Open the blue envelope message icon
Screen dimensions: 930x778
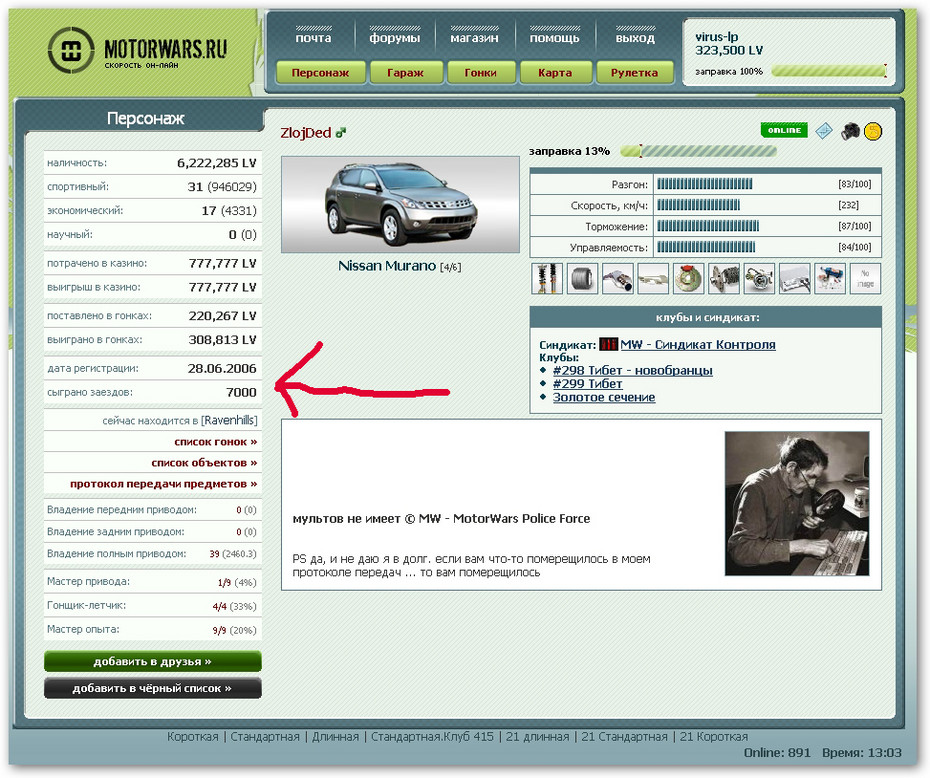tap(823, 131)
